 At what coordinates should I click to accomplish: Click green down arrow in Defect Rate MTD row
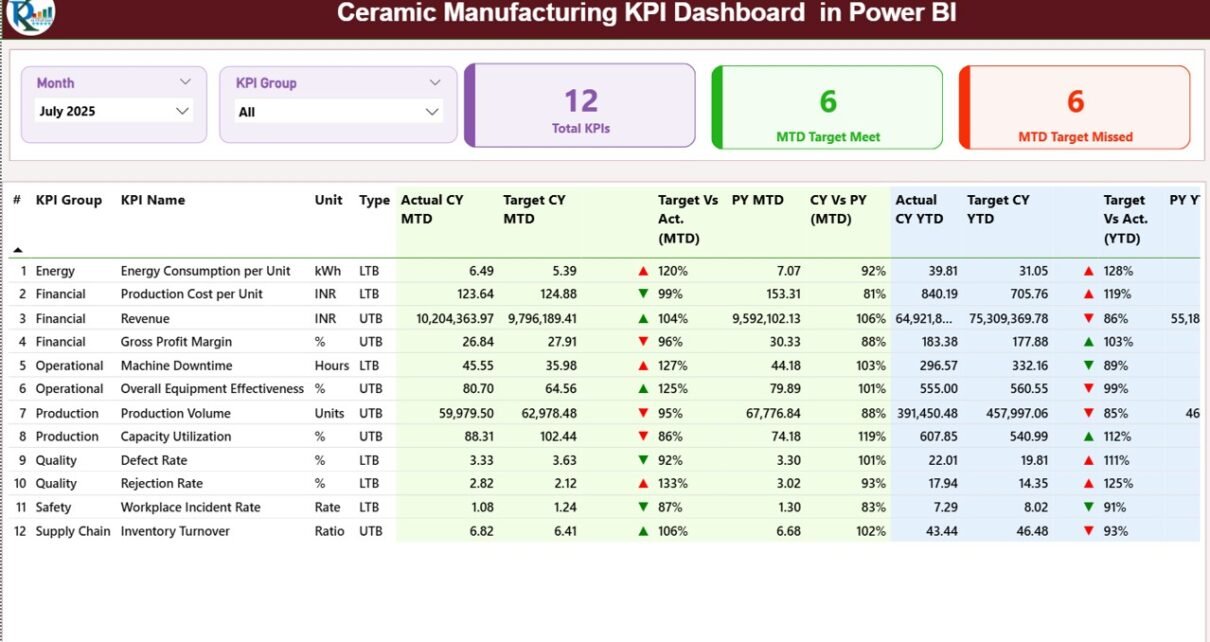643,461
